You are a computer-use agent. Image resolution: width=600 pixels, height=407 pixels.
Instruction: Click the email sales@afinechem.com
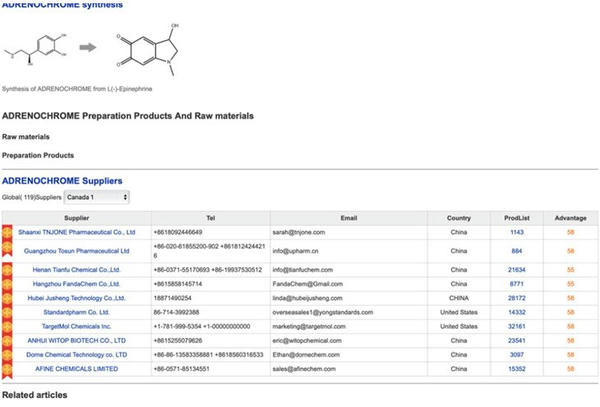click(304, 369)
